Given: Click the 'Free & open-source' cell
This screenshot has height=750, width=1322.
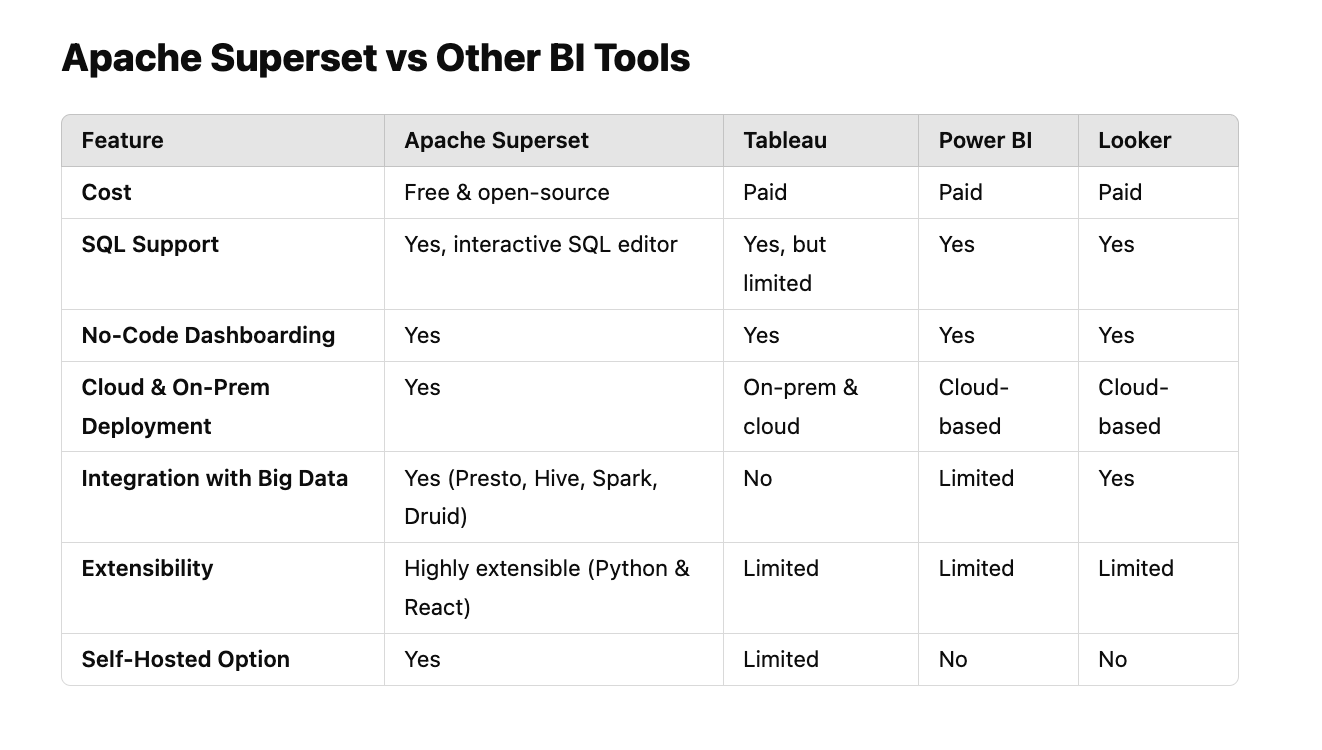Looking at the screenshot, I should pyautogui.click(x=506, y=192).
